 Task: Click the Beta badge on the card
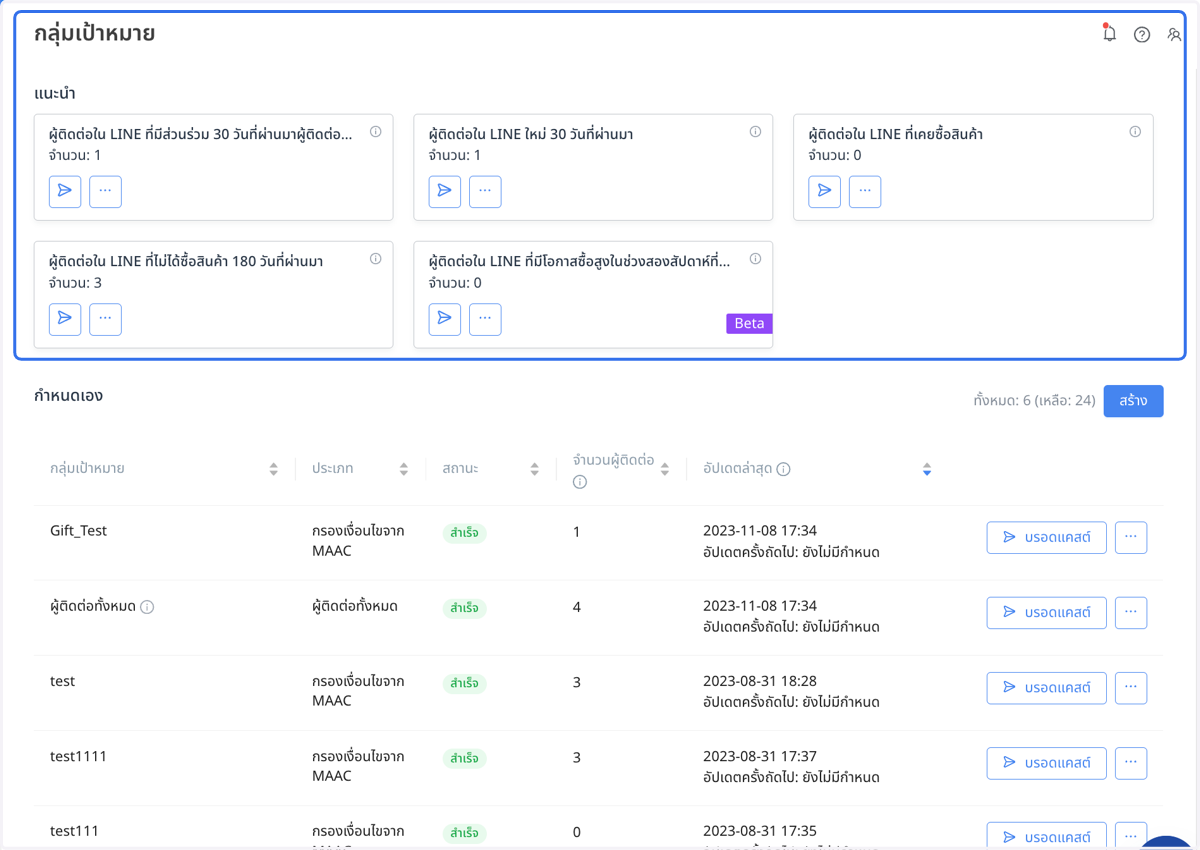749,323
